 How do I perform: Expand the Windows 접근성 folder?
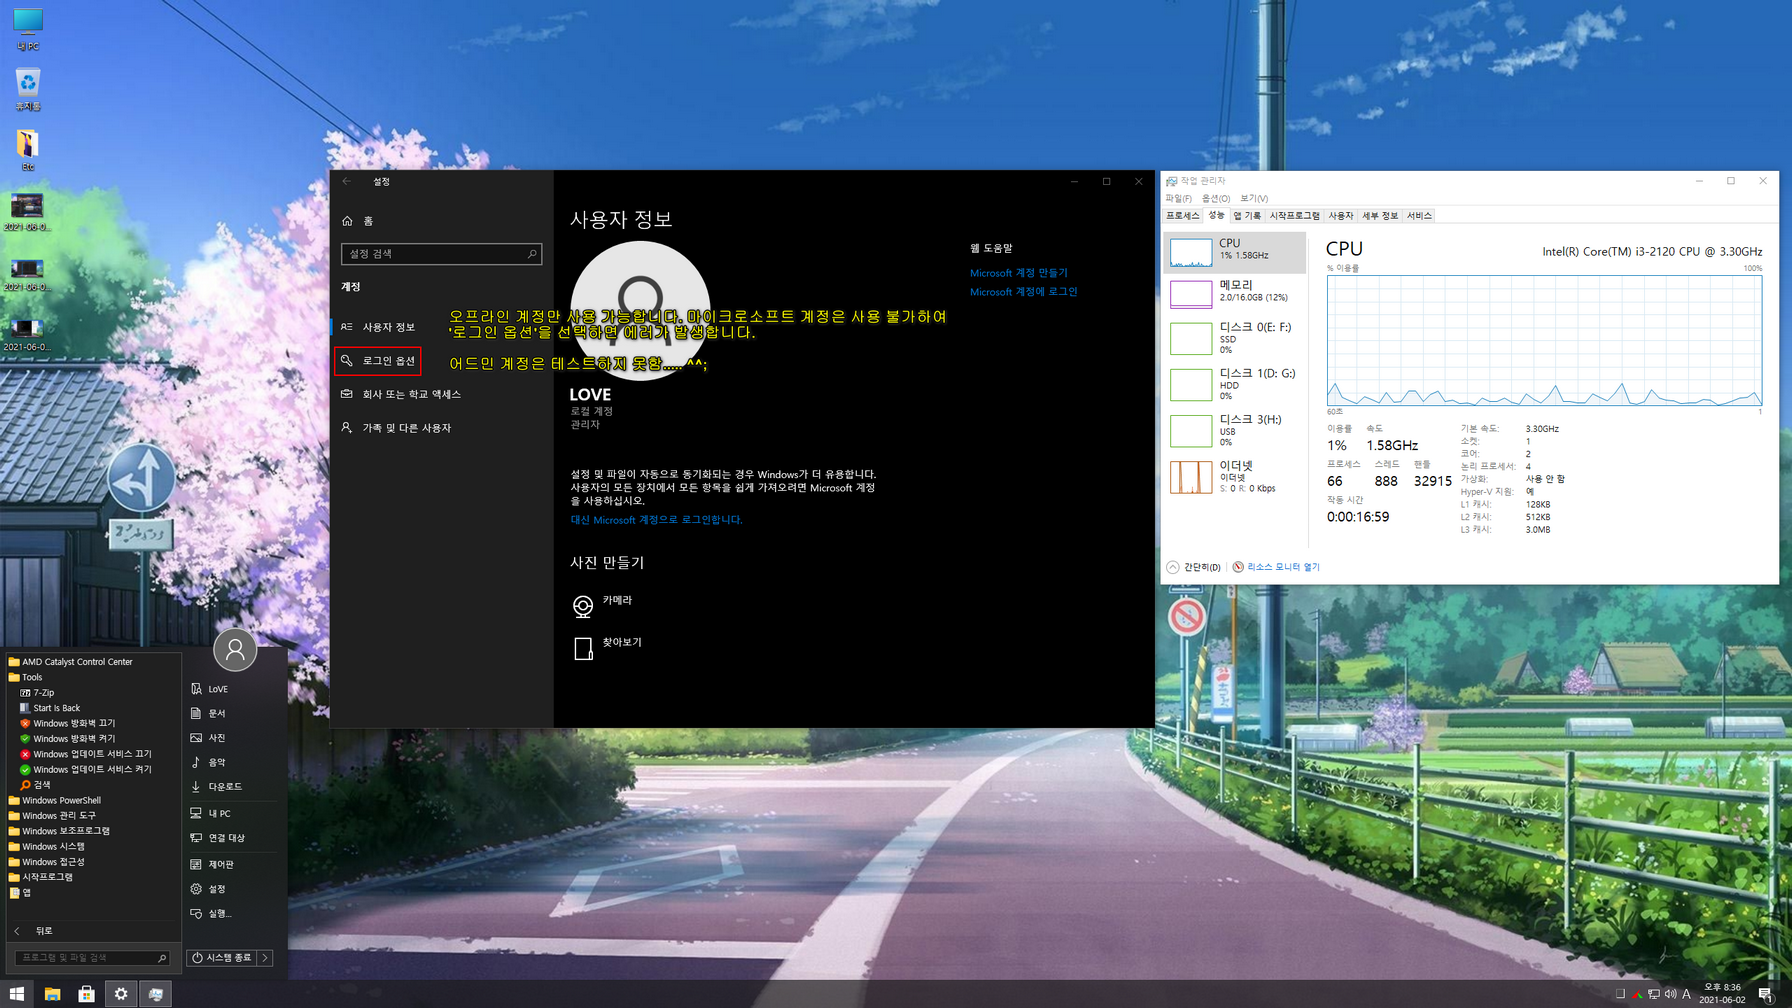46,862
